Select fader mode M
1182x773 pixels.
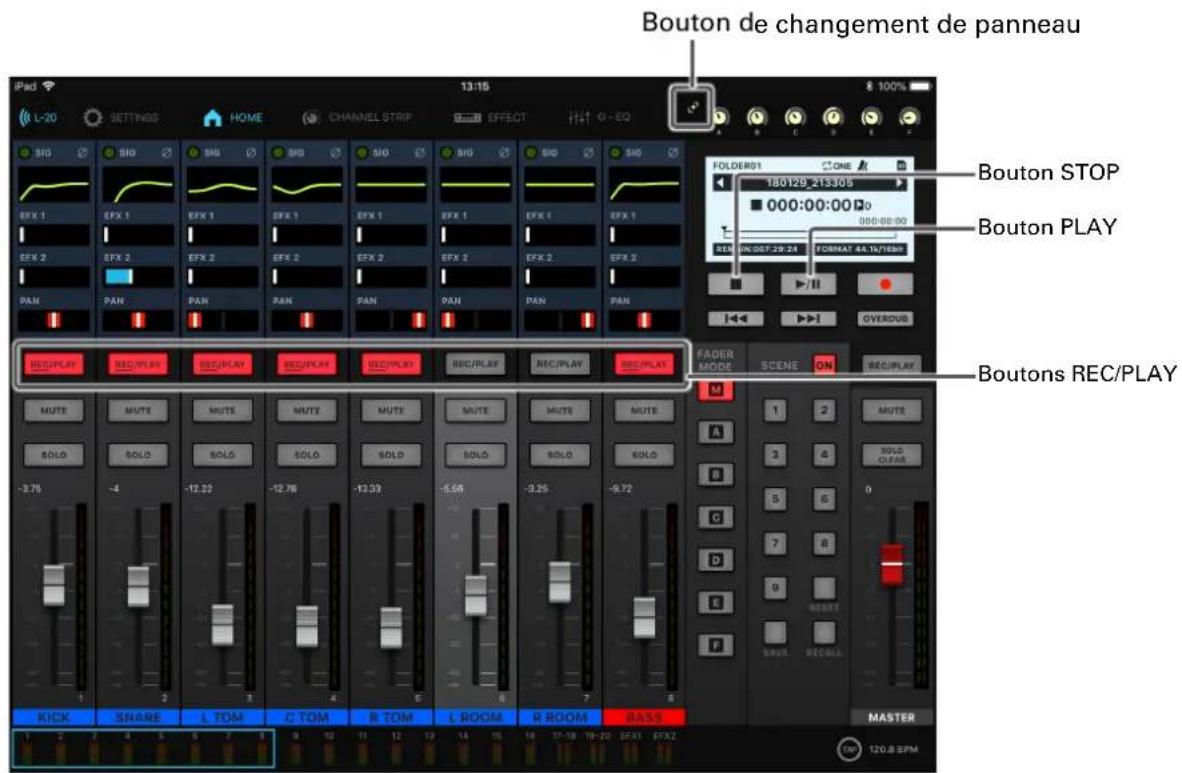[x=715, y=390]
